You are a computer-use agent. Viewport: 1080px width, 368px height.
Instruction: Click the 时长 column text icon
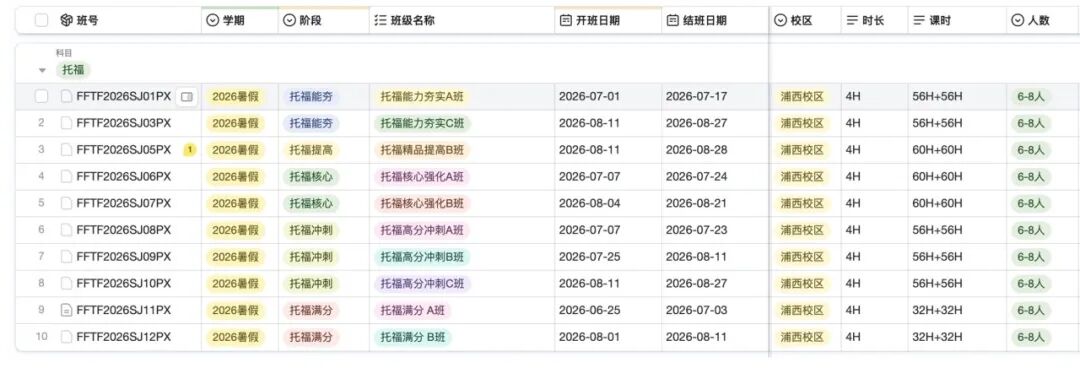point(852,21)
